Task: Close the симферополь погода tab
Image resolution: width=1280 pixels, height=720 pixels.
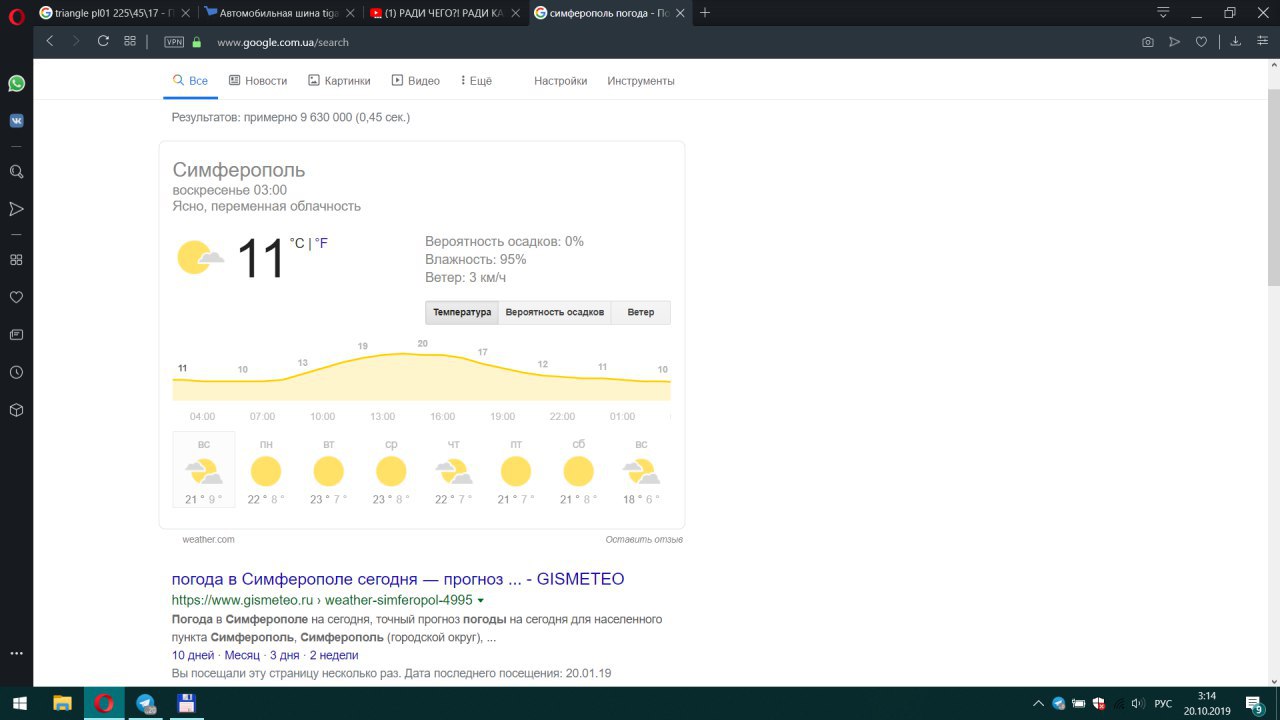Action: [x=678, y=13]
